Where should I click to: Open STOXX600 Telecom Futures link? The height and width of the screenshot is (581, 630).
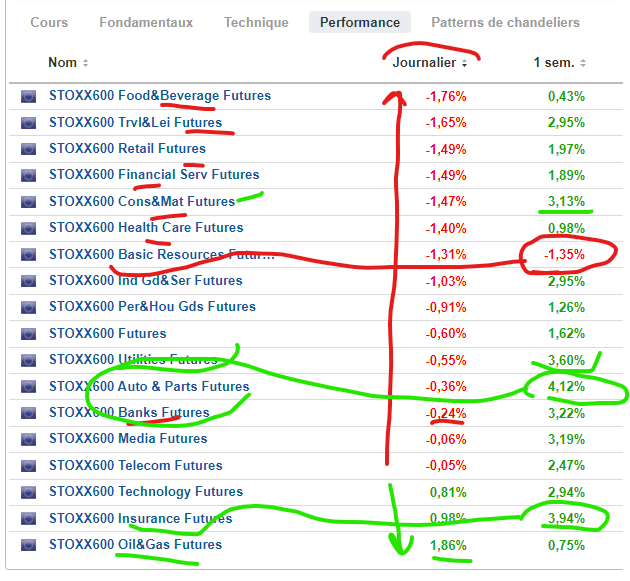tap(135, 465)
